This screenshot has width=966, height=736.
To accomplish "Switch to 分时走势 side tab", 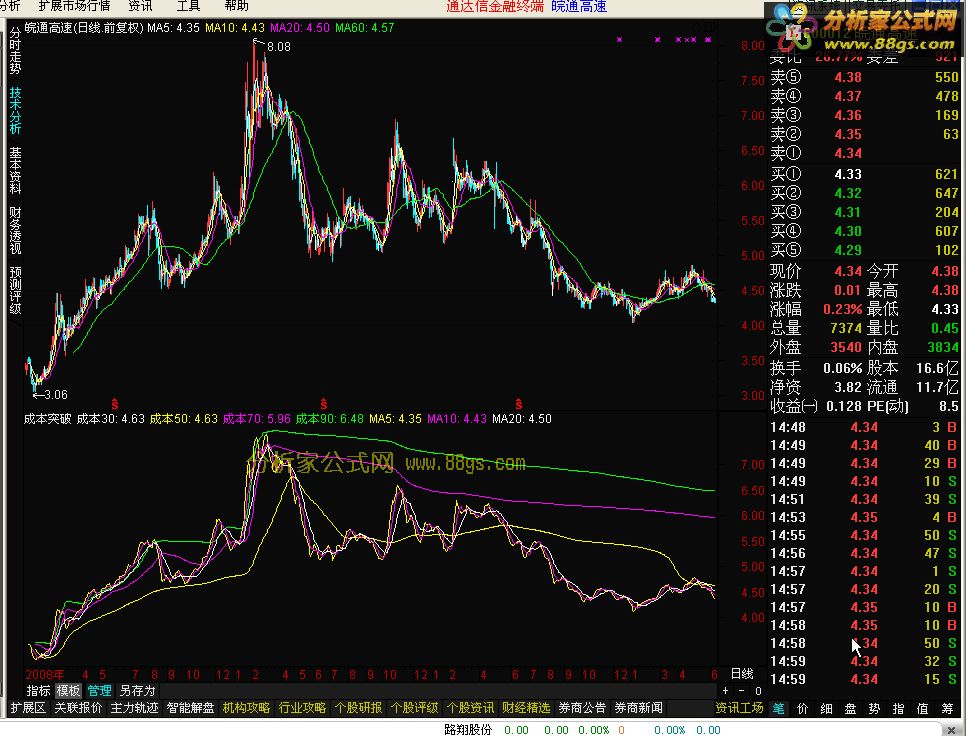I will tap(15, 51).
